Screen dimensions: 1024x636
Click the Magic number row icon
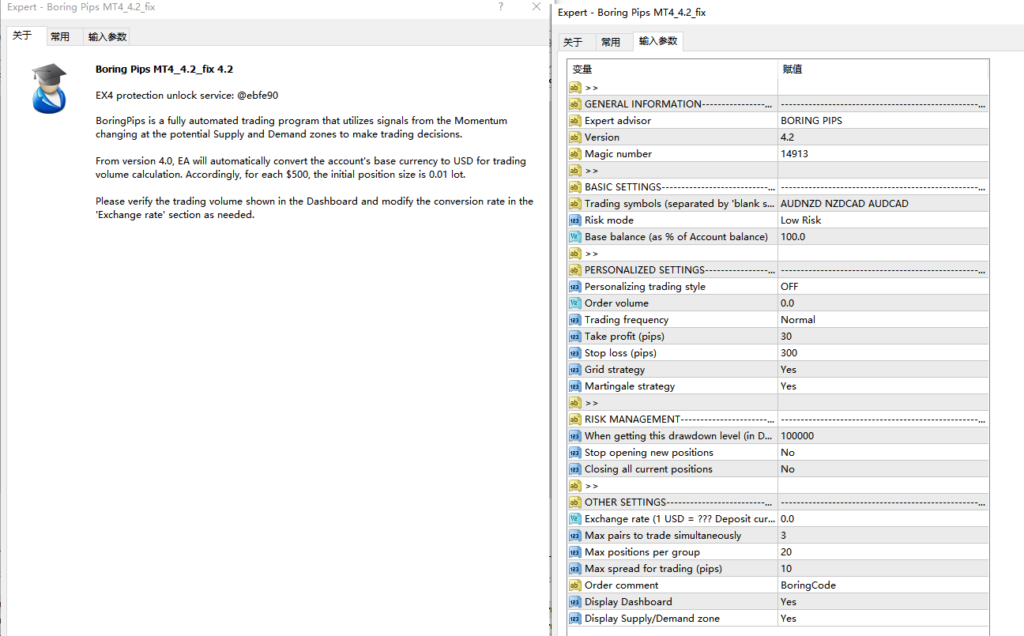[x=575, y=154]
